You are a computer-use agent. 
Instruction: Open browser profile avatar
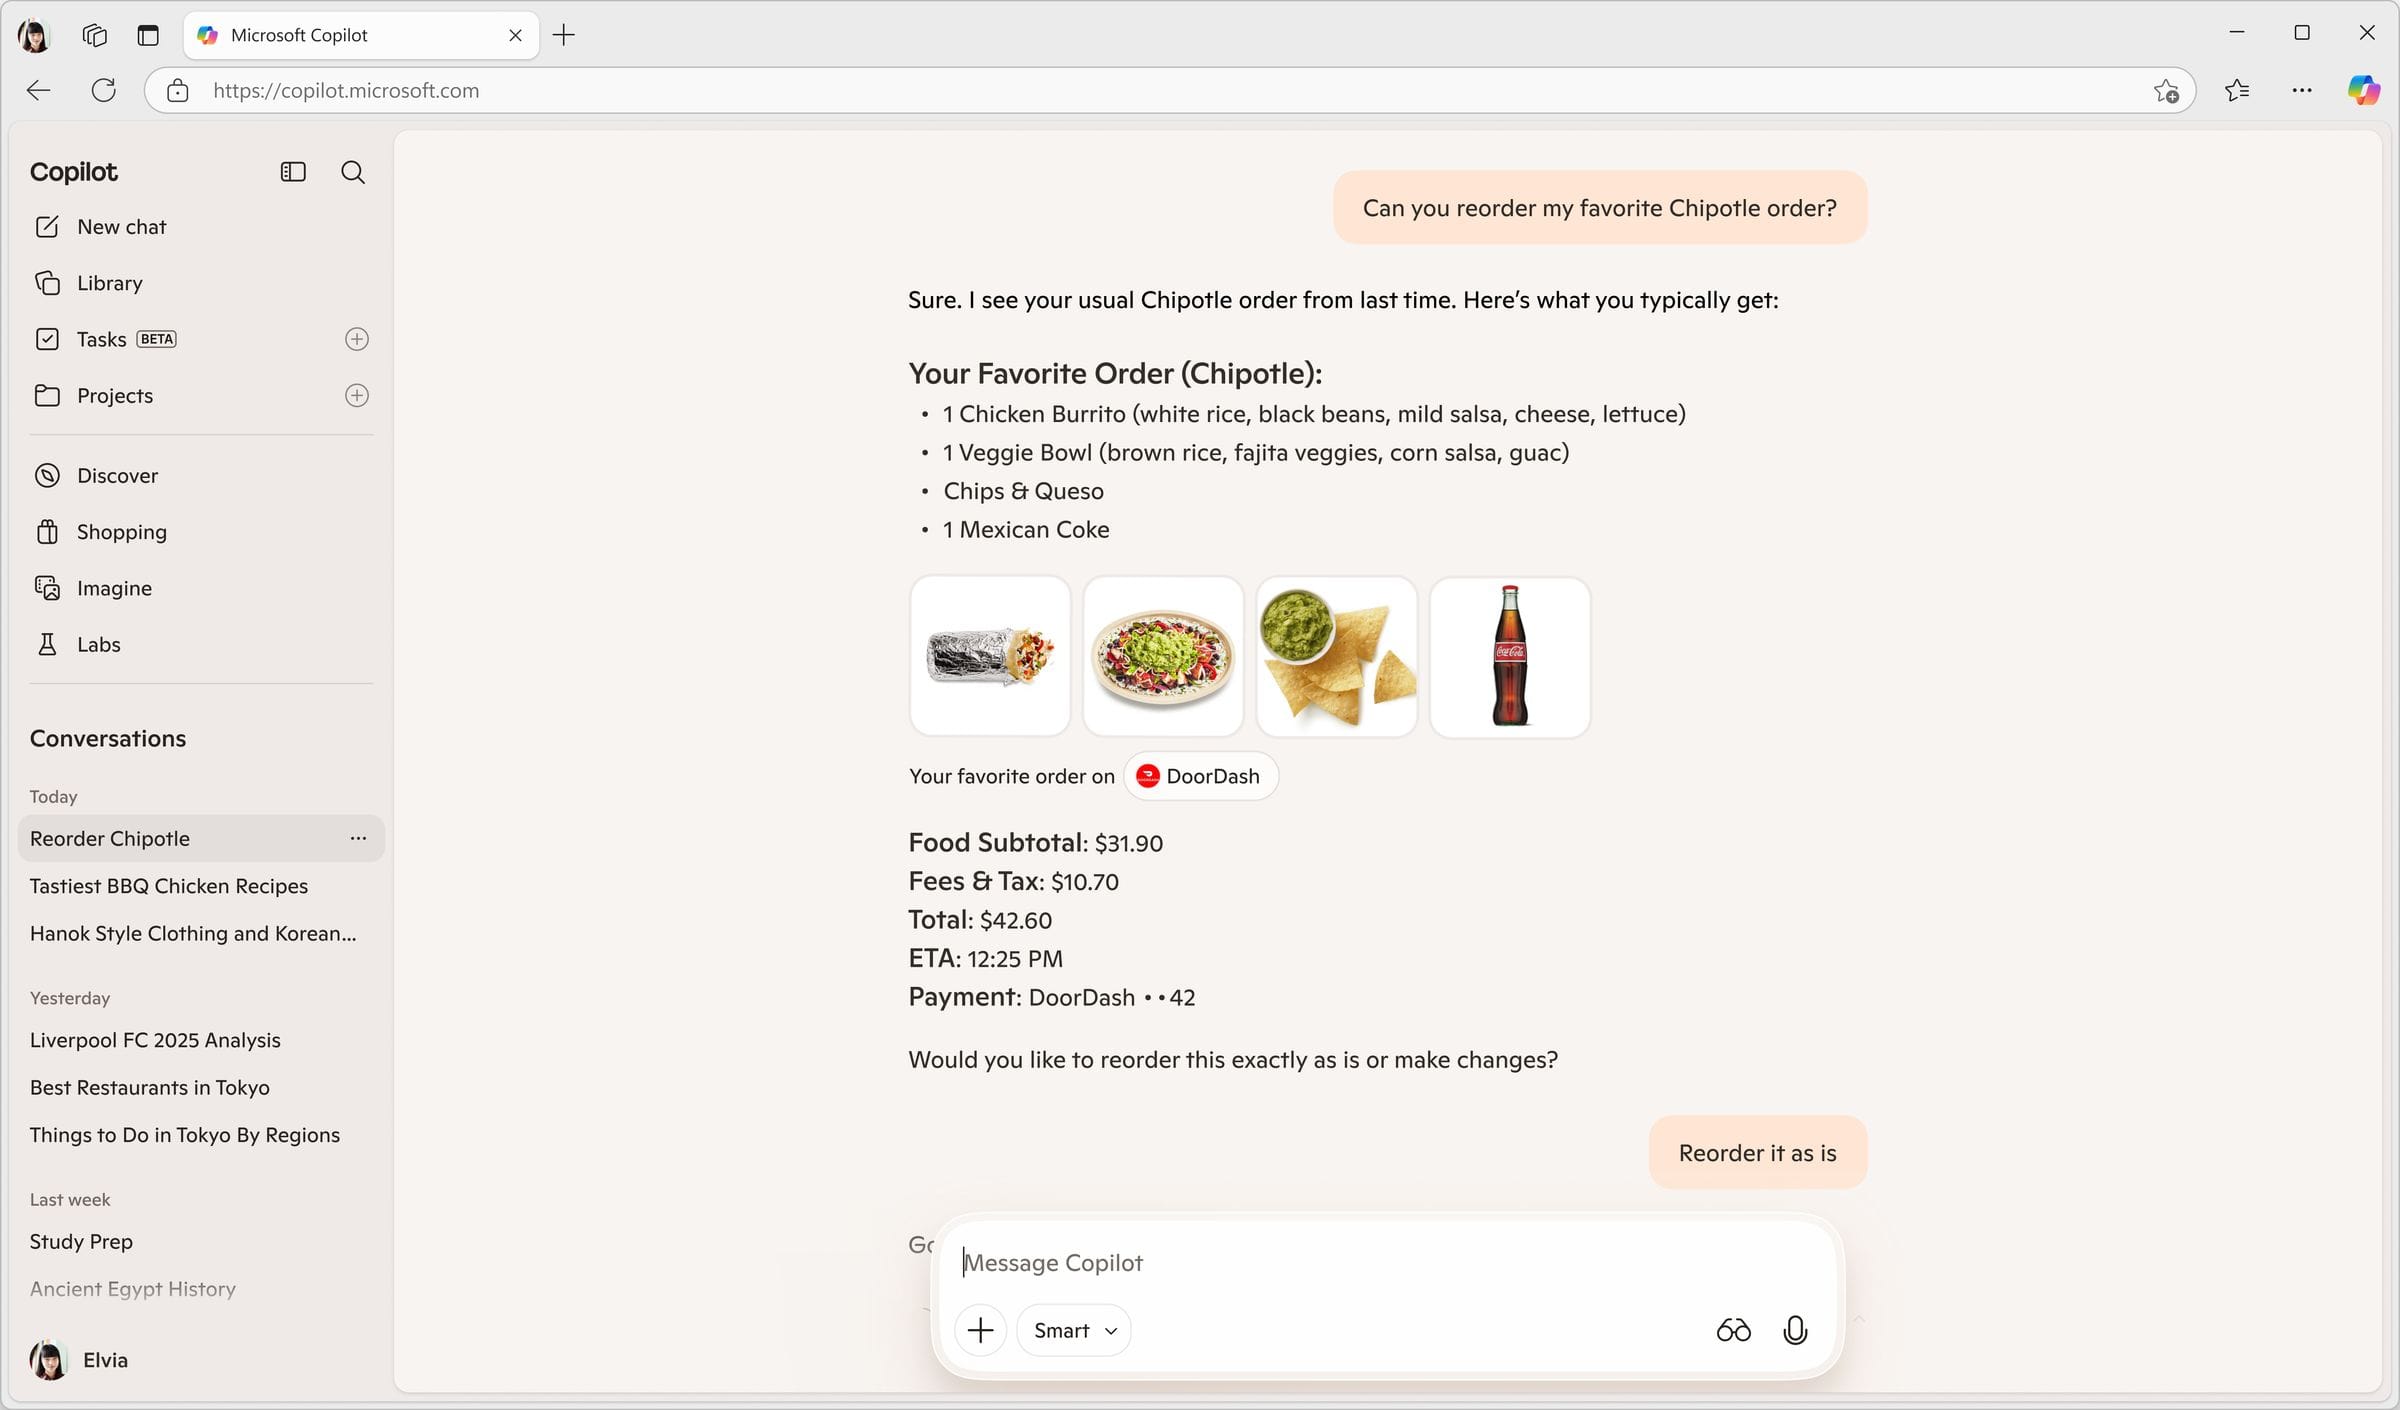tap(34, 35)
